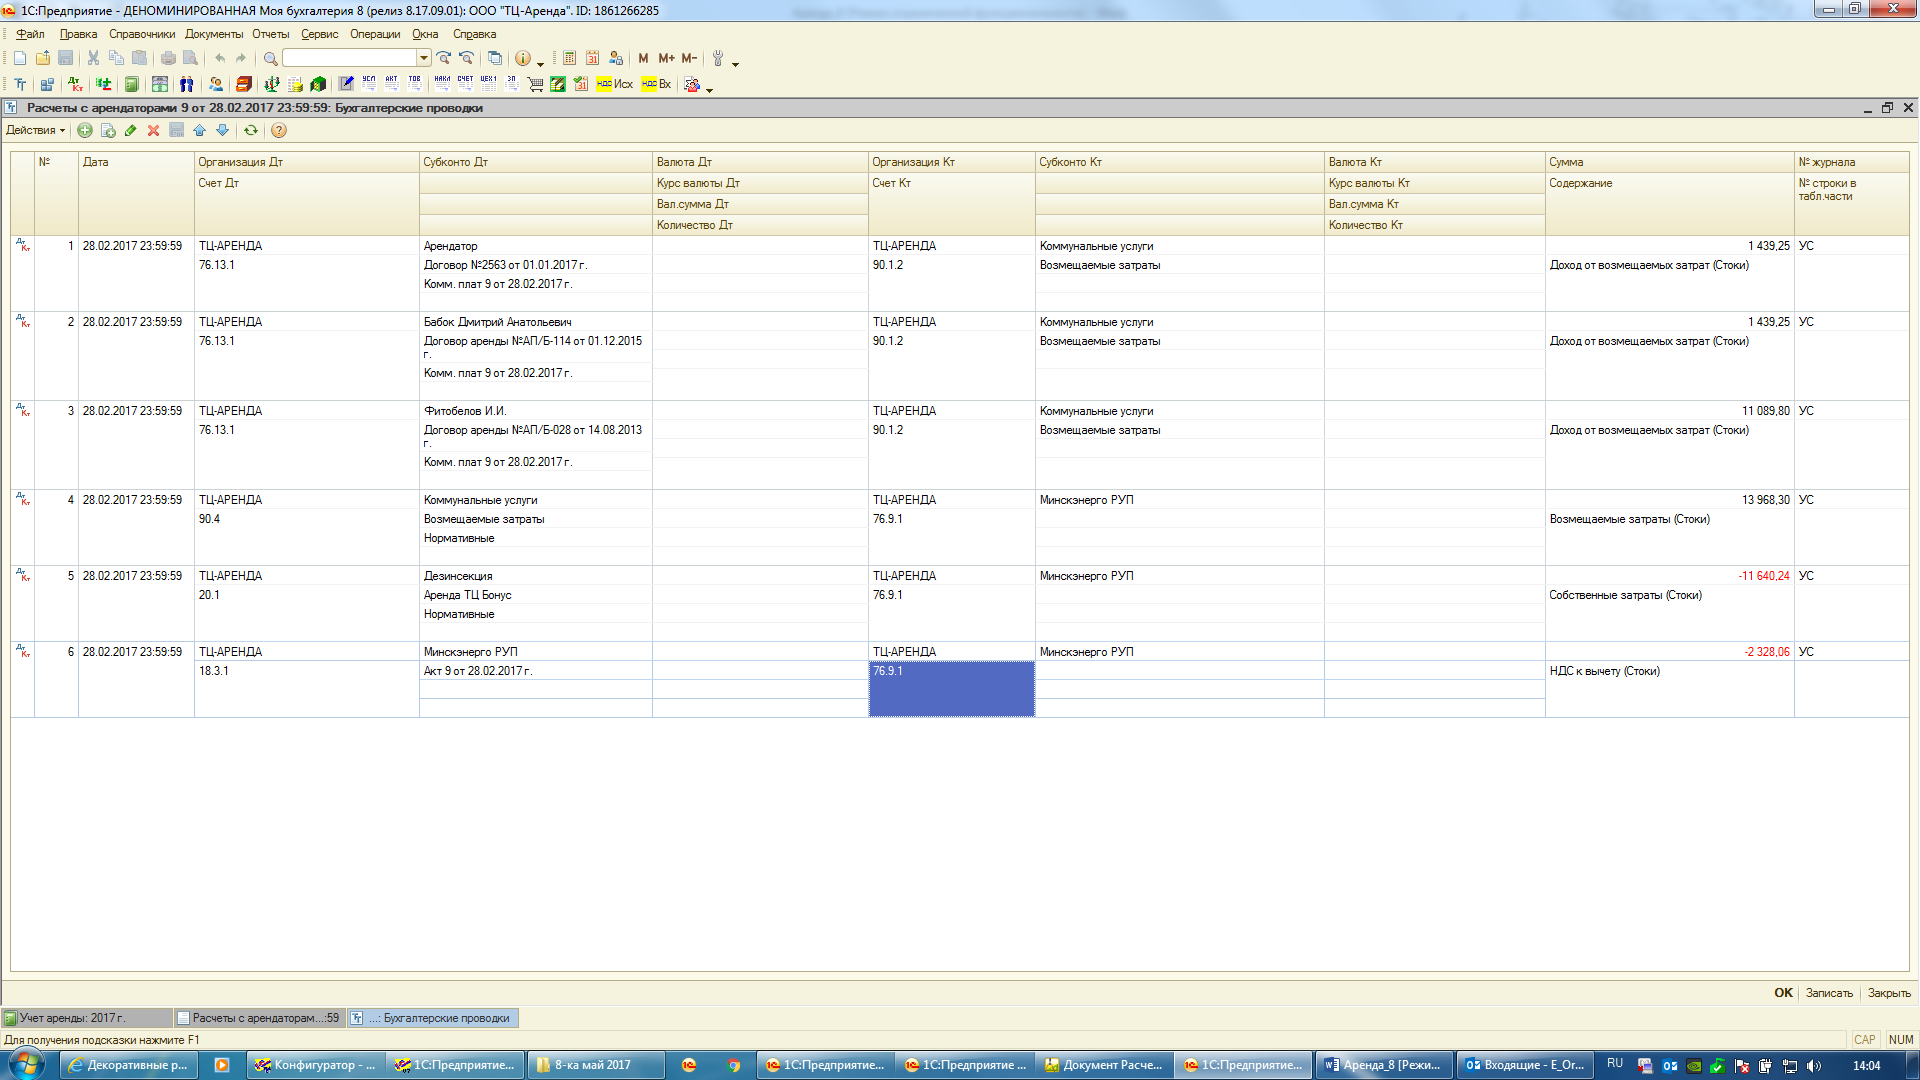
Task: Click the calculator toolbar icon
Action: coord(569,58)
